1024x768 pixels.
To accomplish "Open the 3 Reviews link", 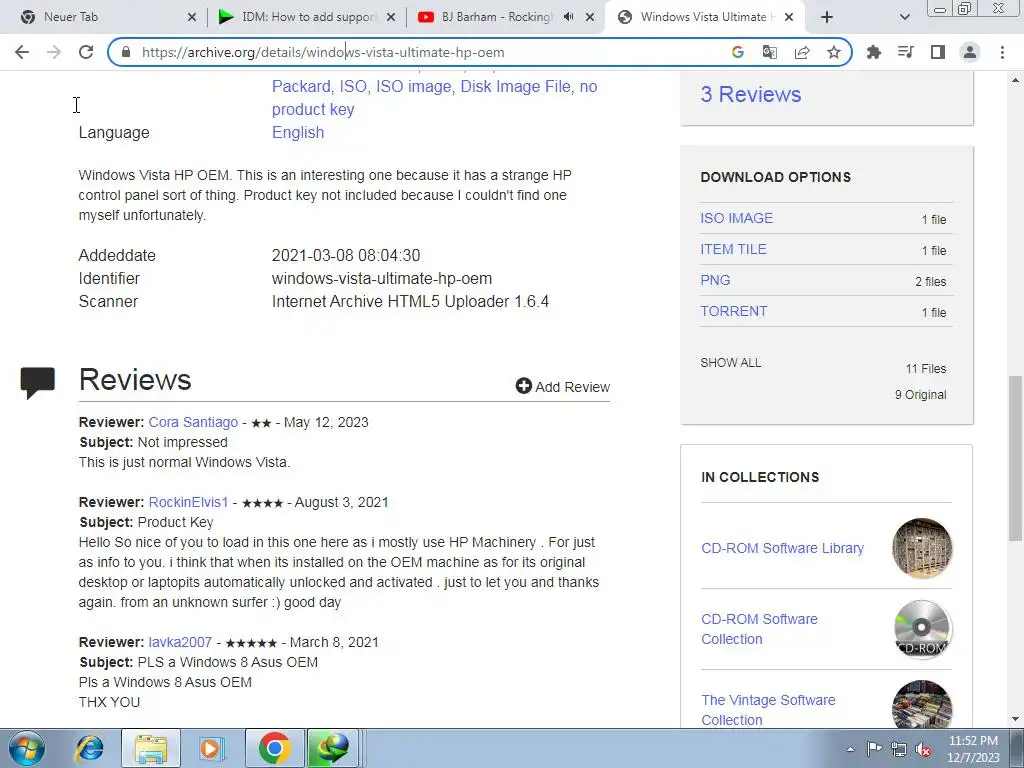I will coord(750,94).
